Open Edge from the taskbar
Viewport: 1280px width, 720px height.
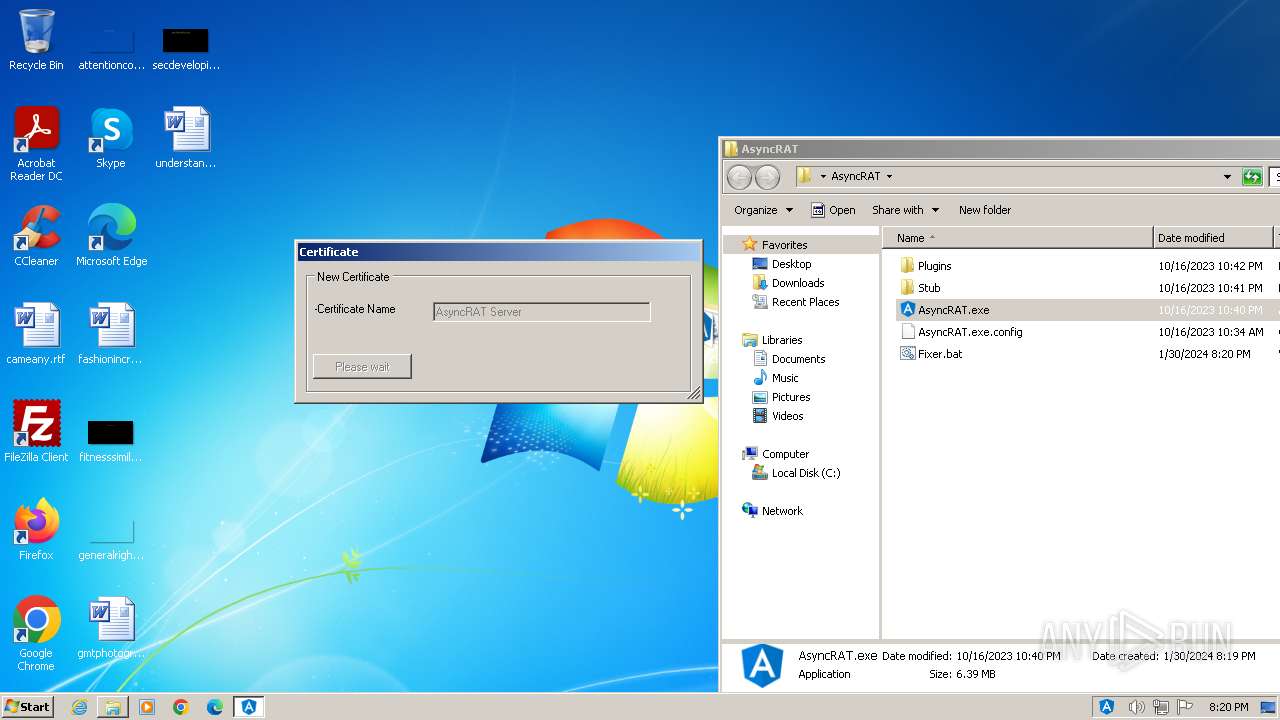click(215, 707)
